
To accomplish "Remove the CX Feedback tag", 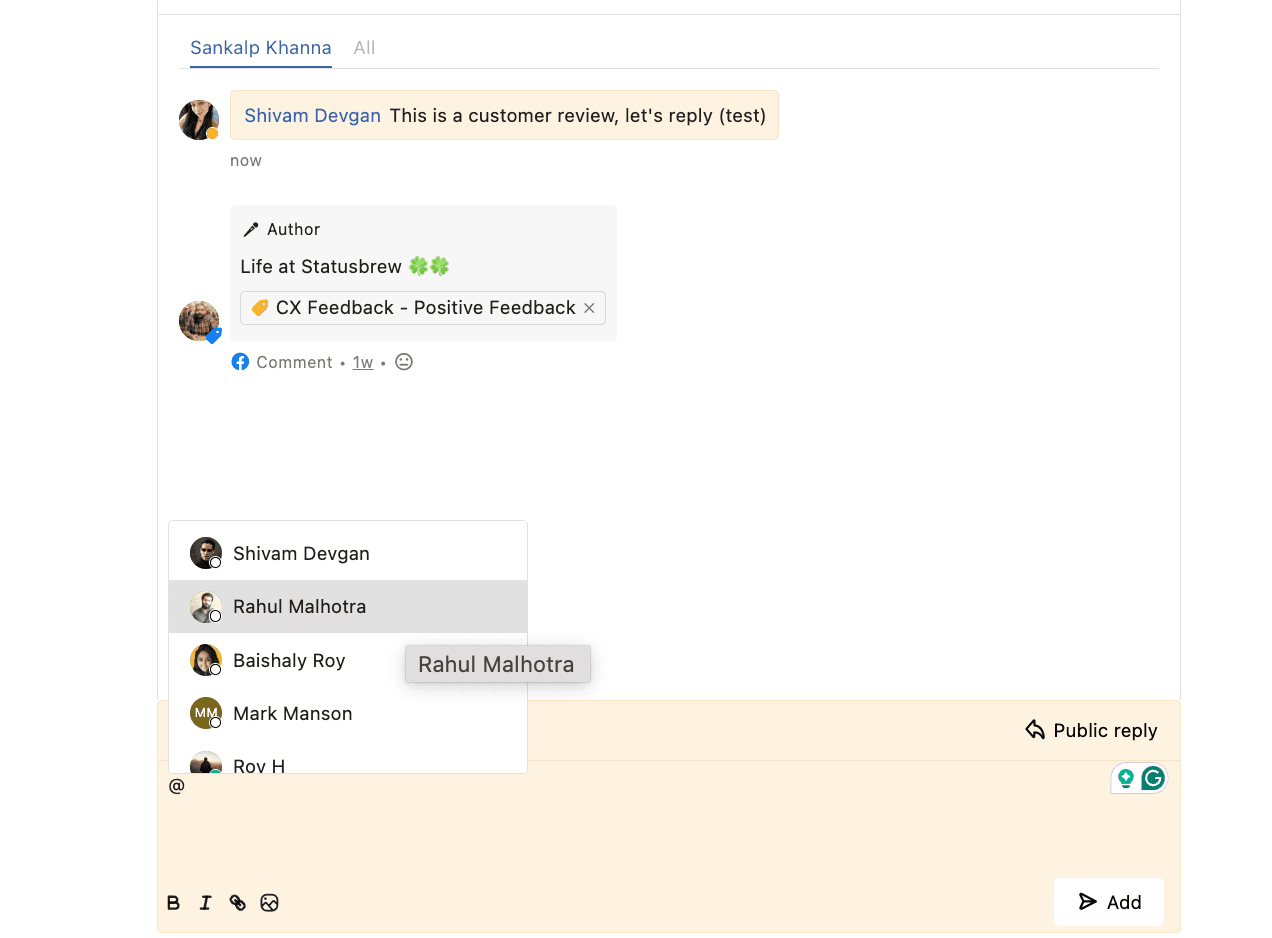I will pyautogui.click(x=589, y=308).
